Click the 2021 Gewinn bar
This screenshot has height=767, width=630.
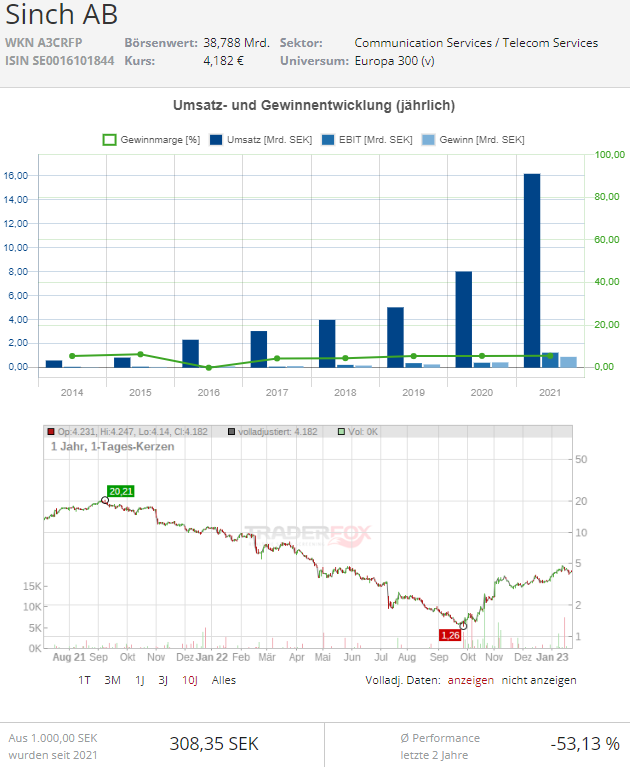pos(568,362)
